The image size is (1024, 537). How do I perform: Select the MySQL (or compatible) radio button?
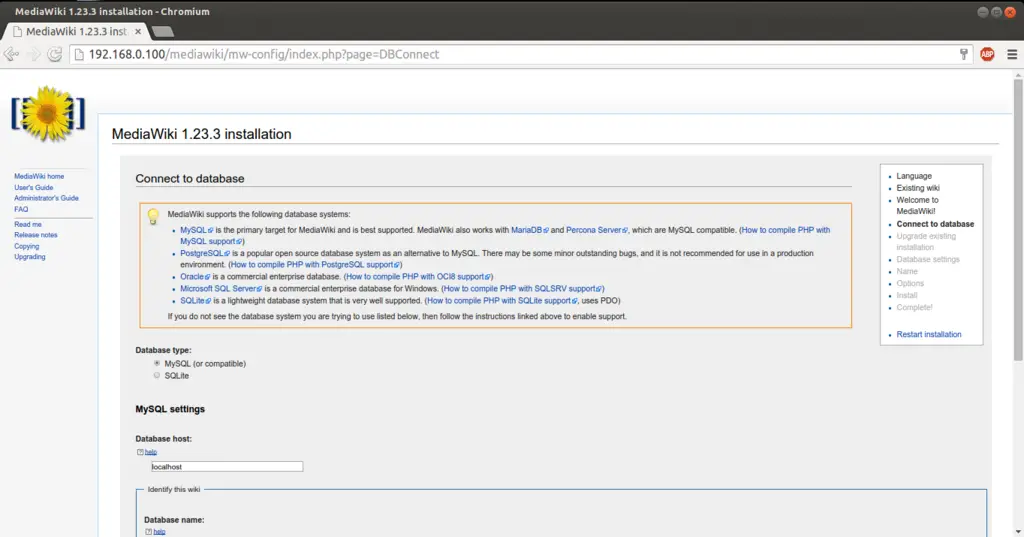click(157, 363)
